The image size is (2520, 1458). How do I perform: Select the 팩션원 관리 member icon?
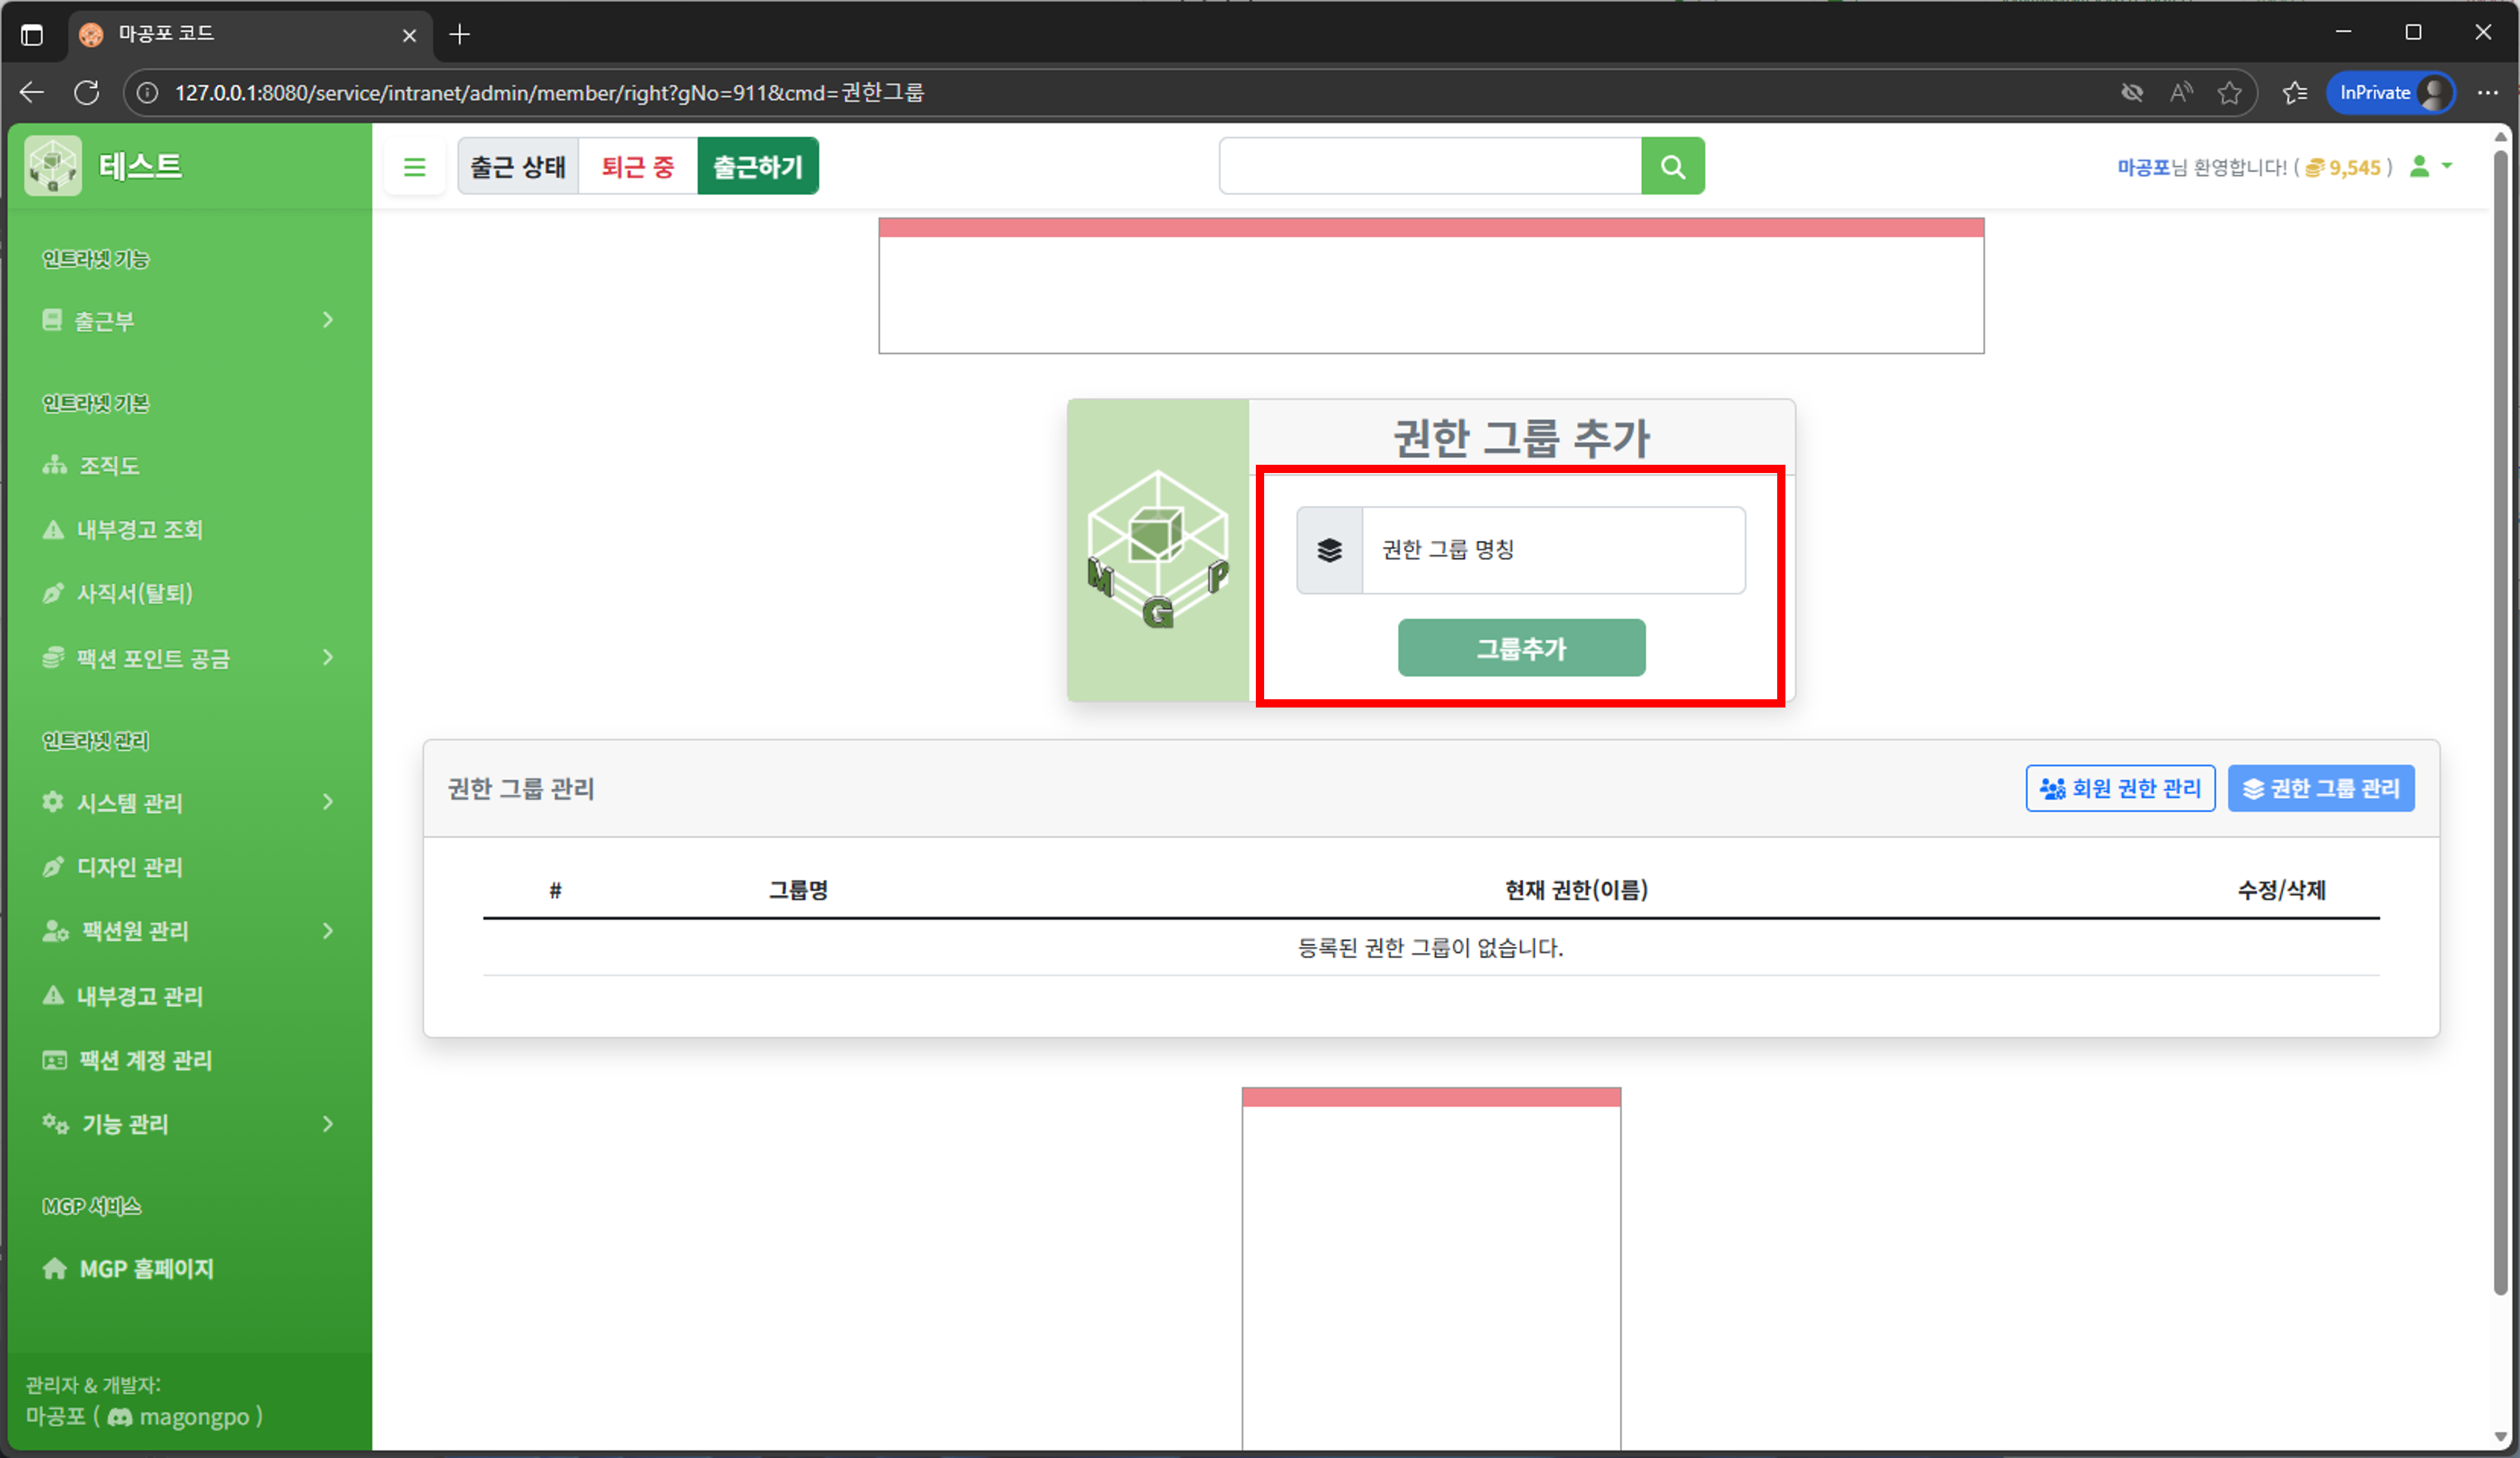(x=53, y=931)
